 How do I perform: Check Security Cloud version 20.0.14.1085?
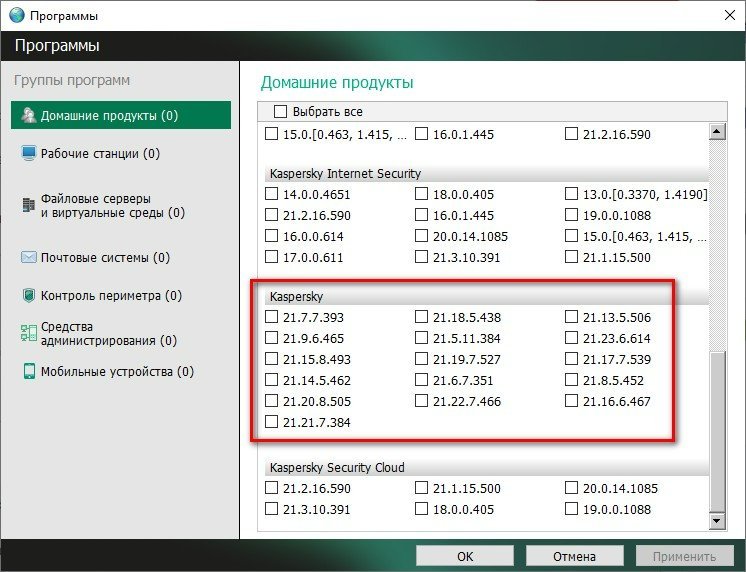[571, 488]
